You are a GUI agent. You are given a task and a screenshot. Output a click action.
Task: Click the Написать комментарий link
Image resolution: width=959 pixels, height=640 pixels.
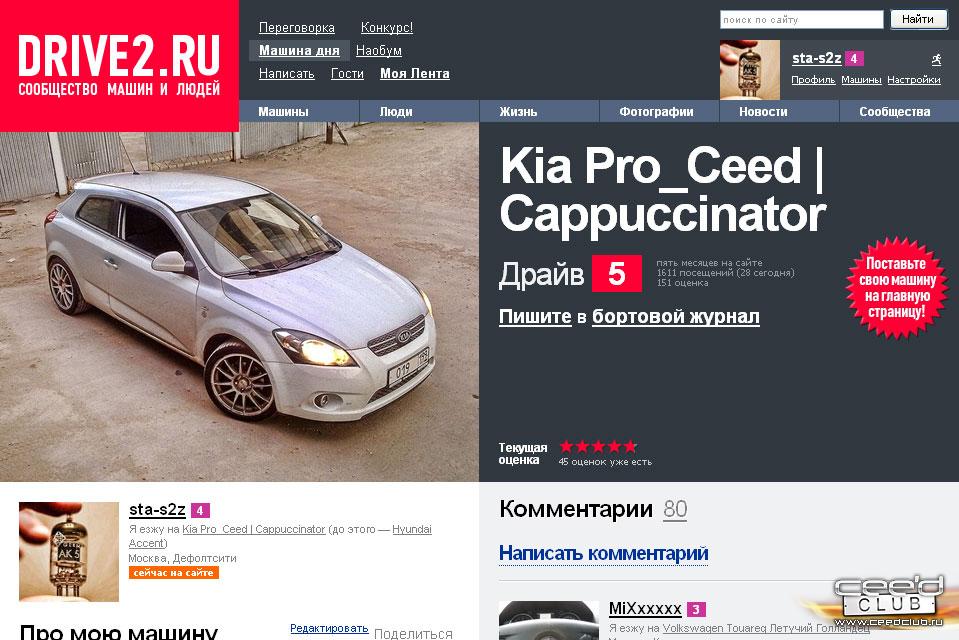604,553
